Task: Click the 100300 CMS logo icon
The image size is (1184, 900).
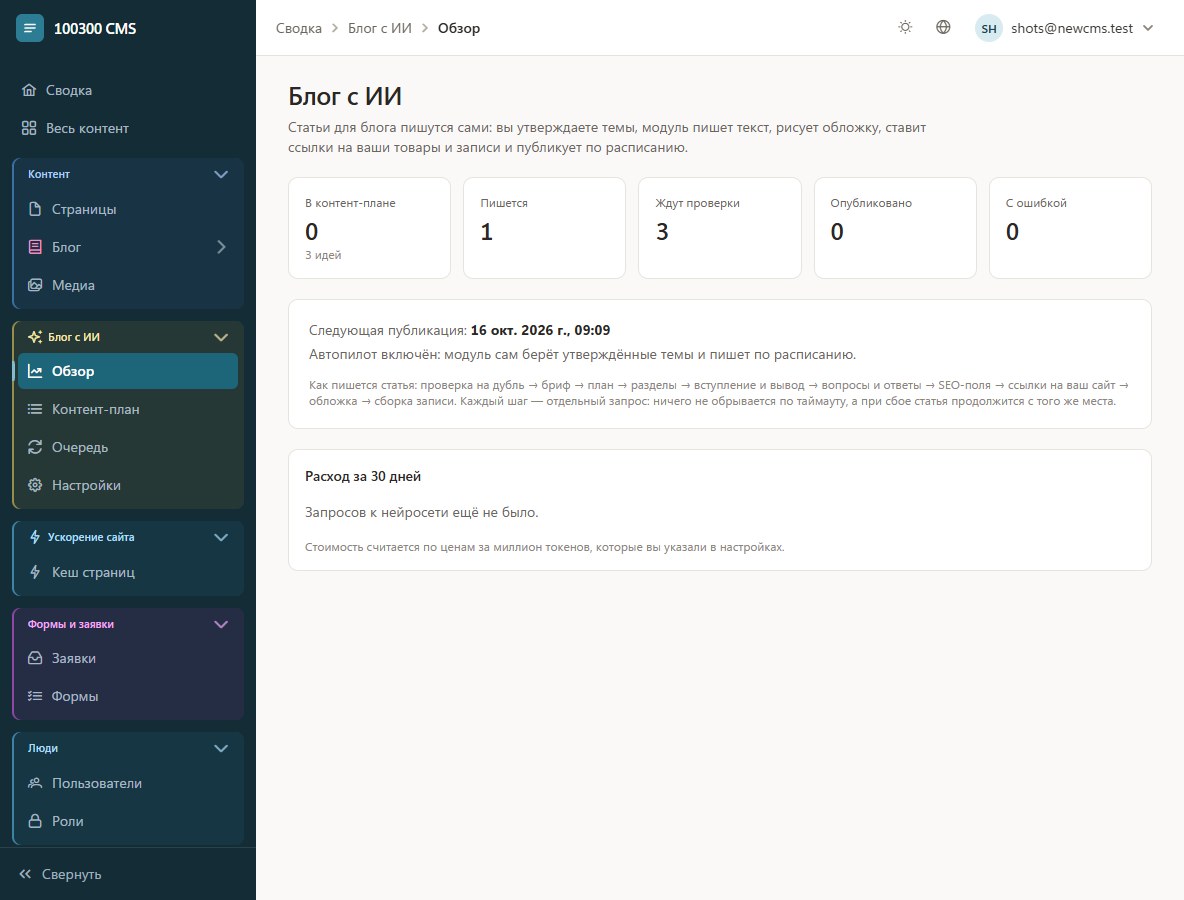Action: 29,28
